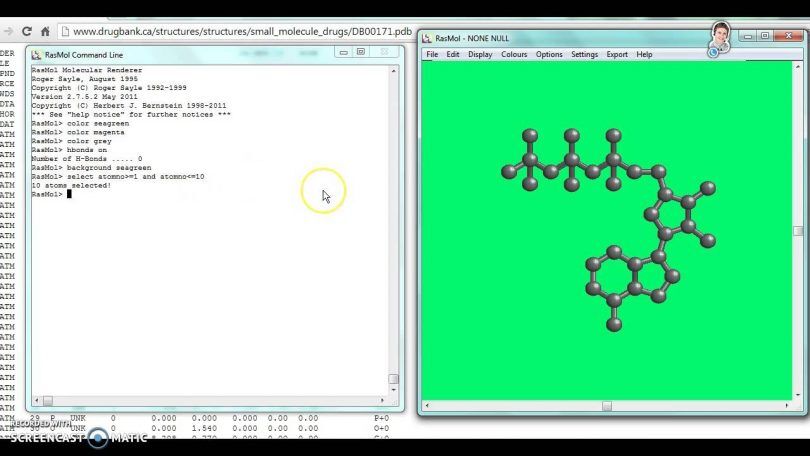The image size is (810, 456).
Task: Click the RasMol> command prompt cursor
Action: coord(69,194)
